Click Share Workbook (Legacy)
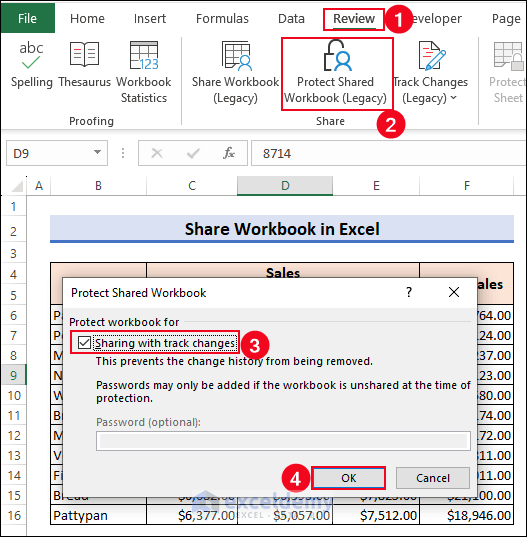527x537 pixels. 235,73
